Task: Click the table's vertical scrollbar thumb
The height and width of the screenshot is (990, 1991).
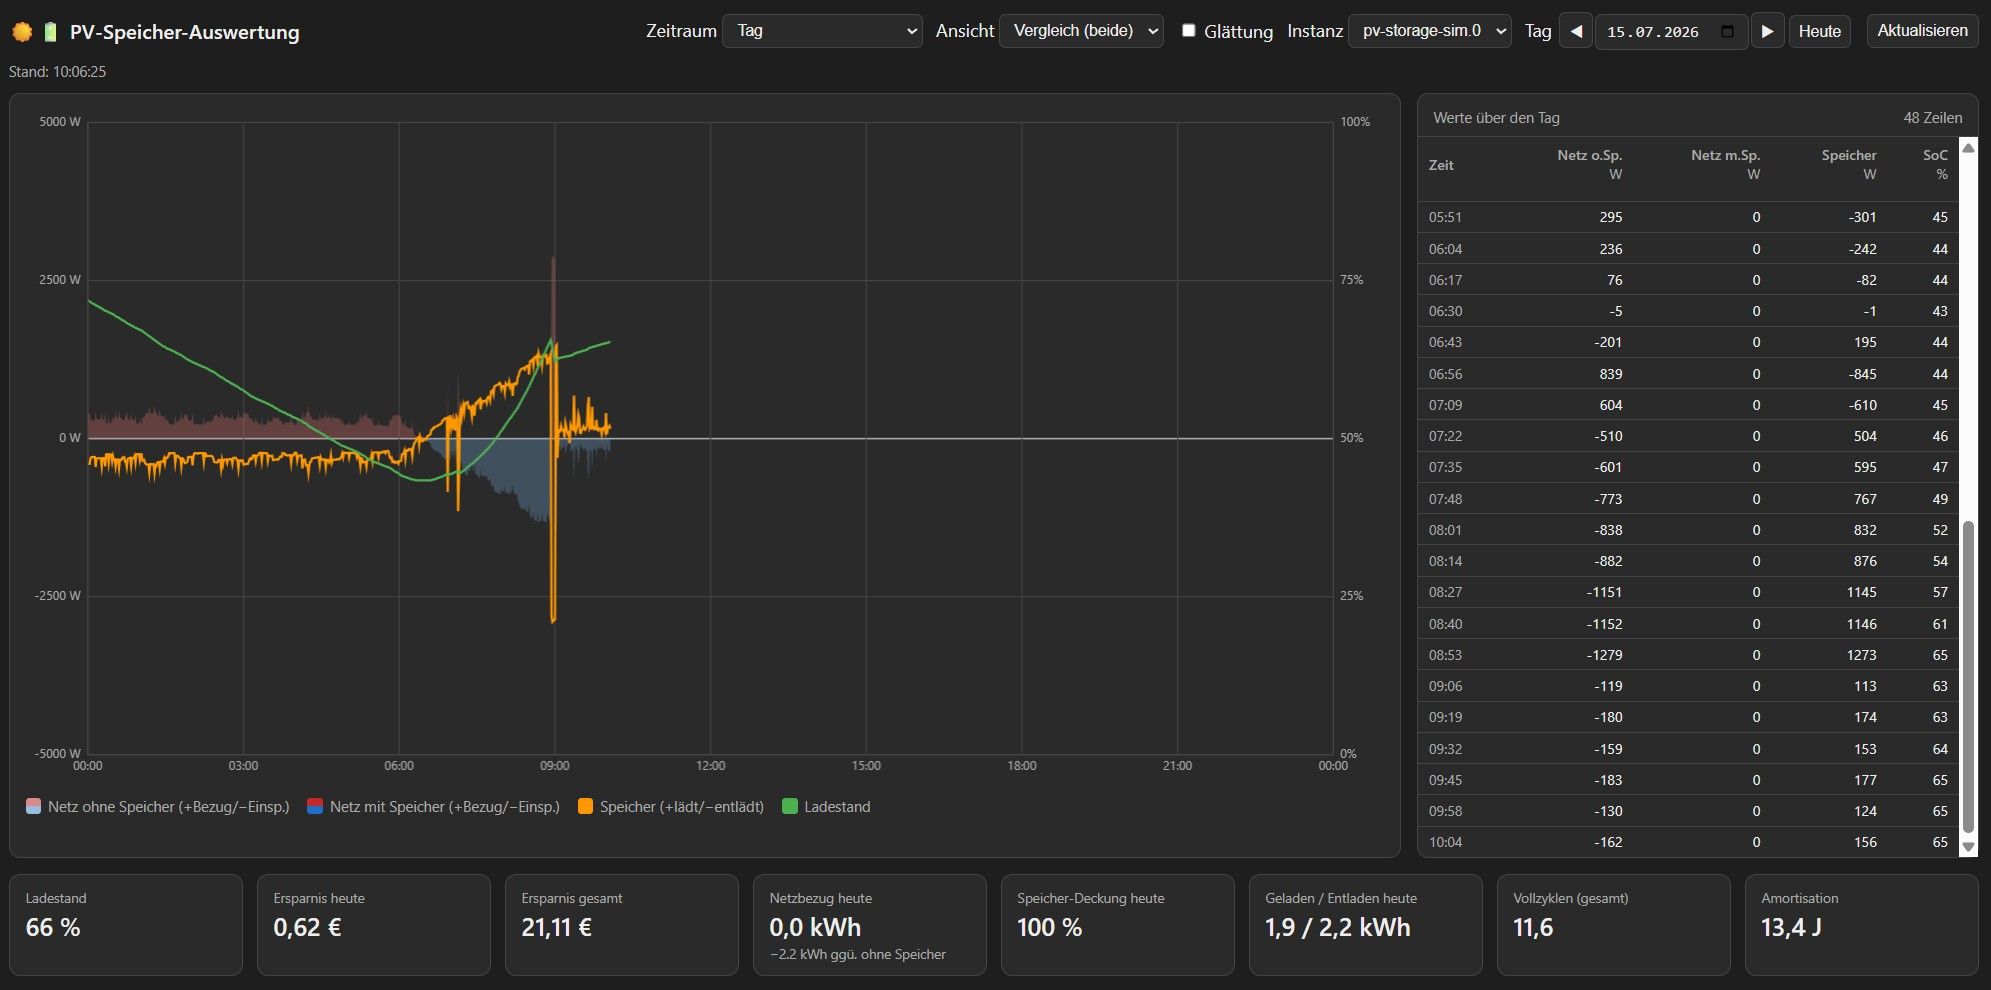Action: (1968, 676)
